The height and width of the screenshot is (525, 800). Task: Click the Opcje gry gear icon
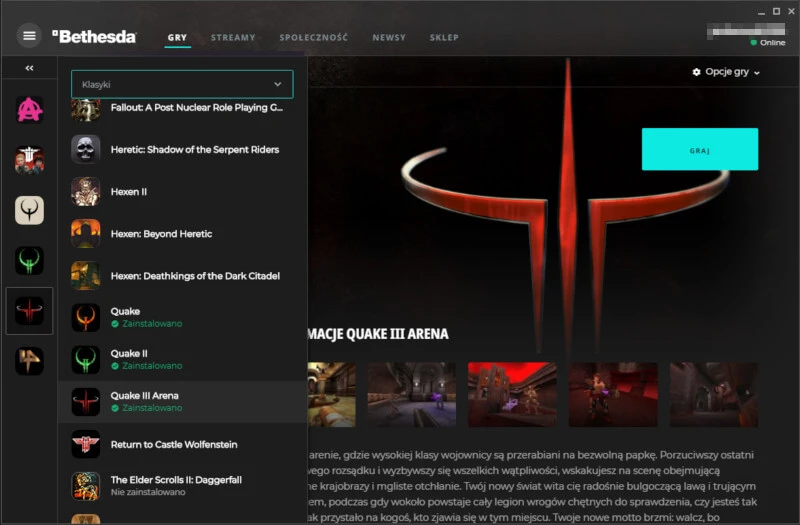696,72
